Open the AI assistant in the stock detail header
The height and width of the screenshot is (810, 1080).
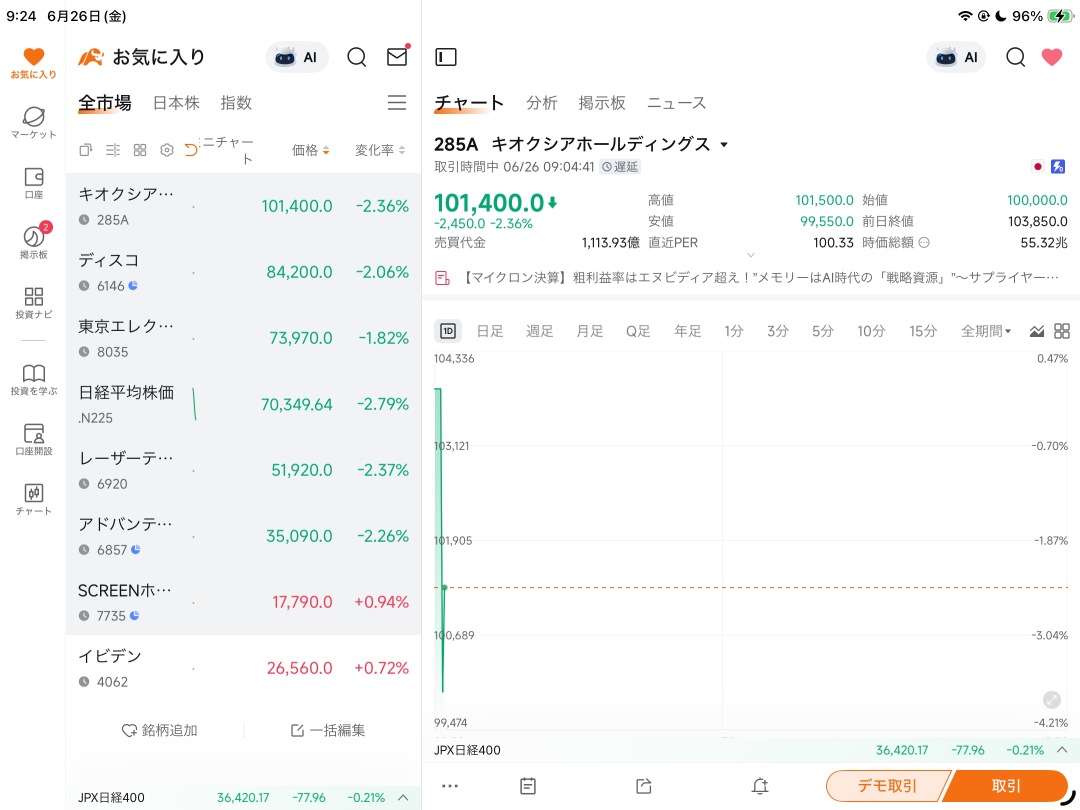click(x=956, y=57)
